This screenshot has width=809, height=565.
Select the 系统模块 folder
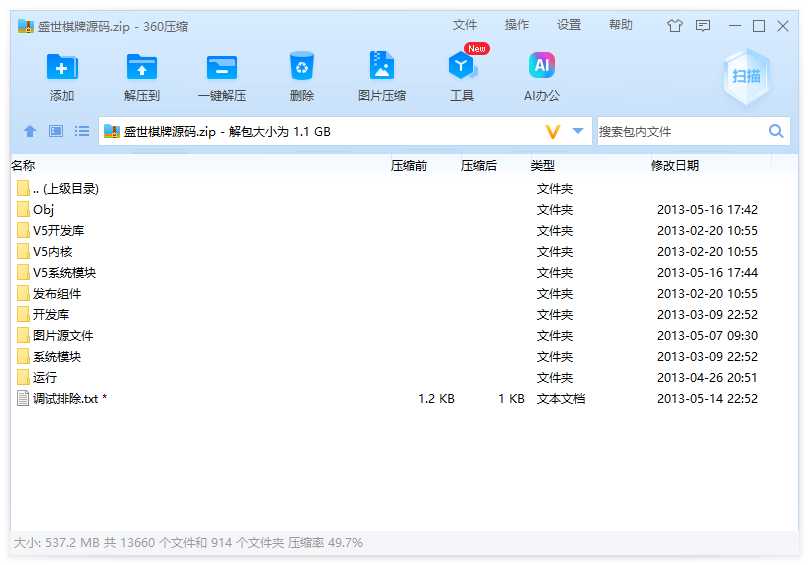[404, 357]
